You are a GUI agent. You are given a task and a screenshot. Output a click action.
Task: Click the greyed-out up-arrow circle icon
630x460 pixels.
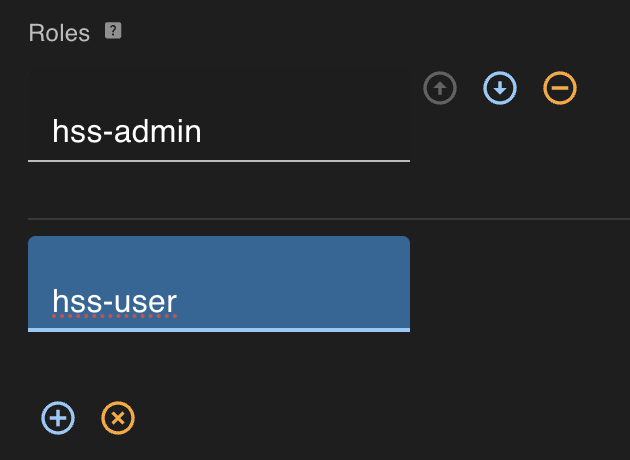(440, 89)
